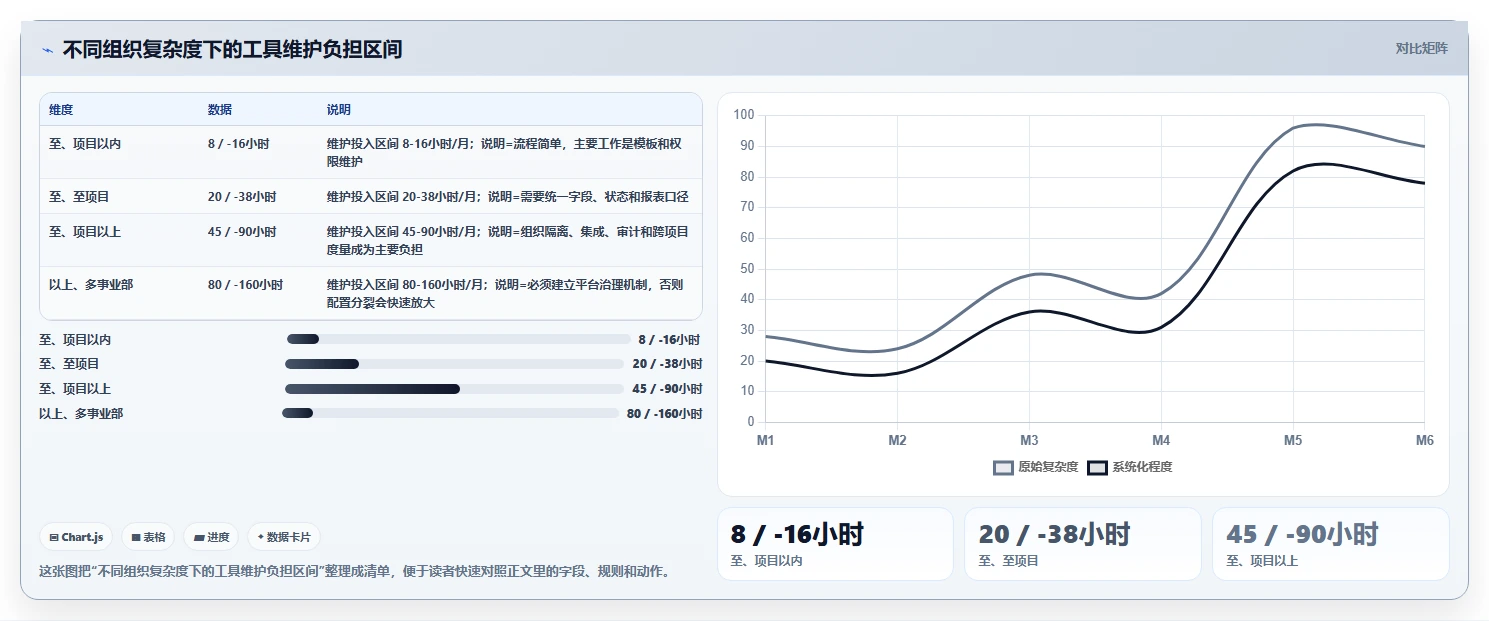Click the 至、项目以内 progress bar
Image resolution: width=1489 pixels, height=621 pixels.
click(459, 339)
